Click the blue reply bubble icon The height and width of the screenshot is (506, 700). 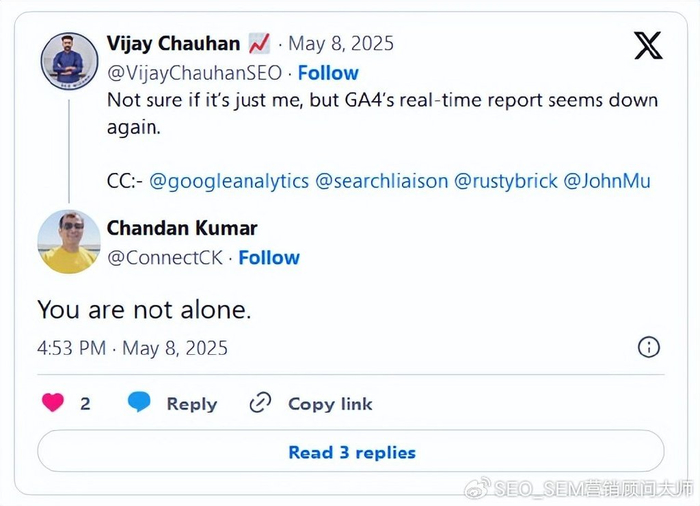(139, 403)
